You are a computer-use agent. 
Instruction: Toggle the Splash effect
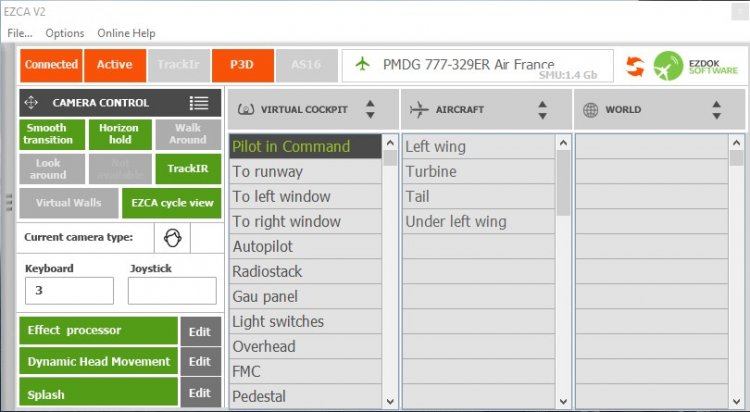pyautogui.click(x=98, y=392)
